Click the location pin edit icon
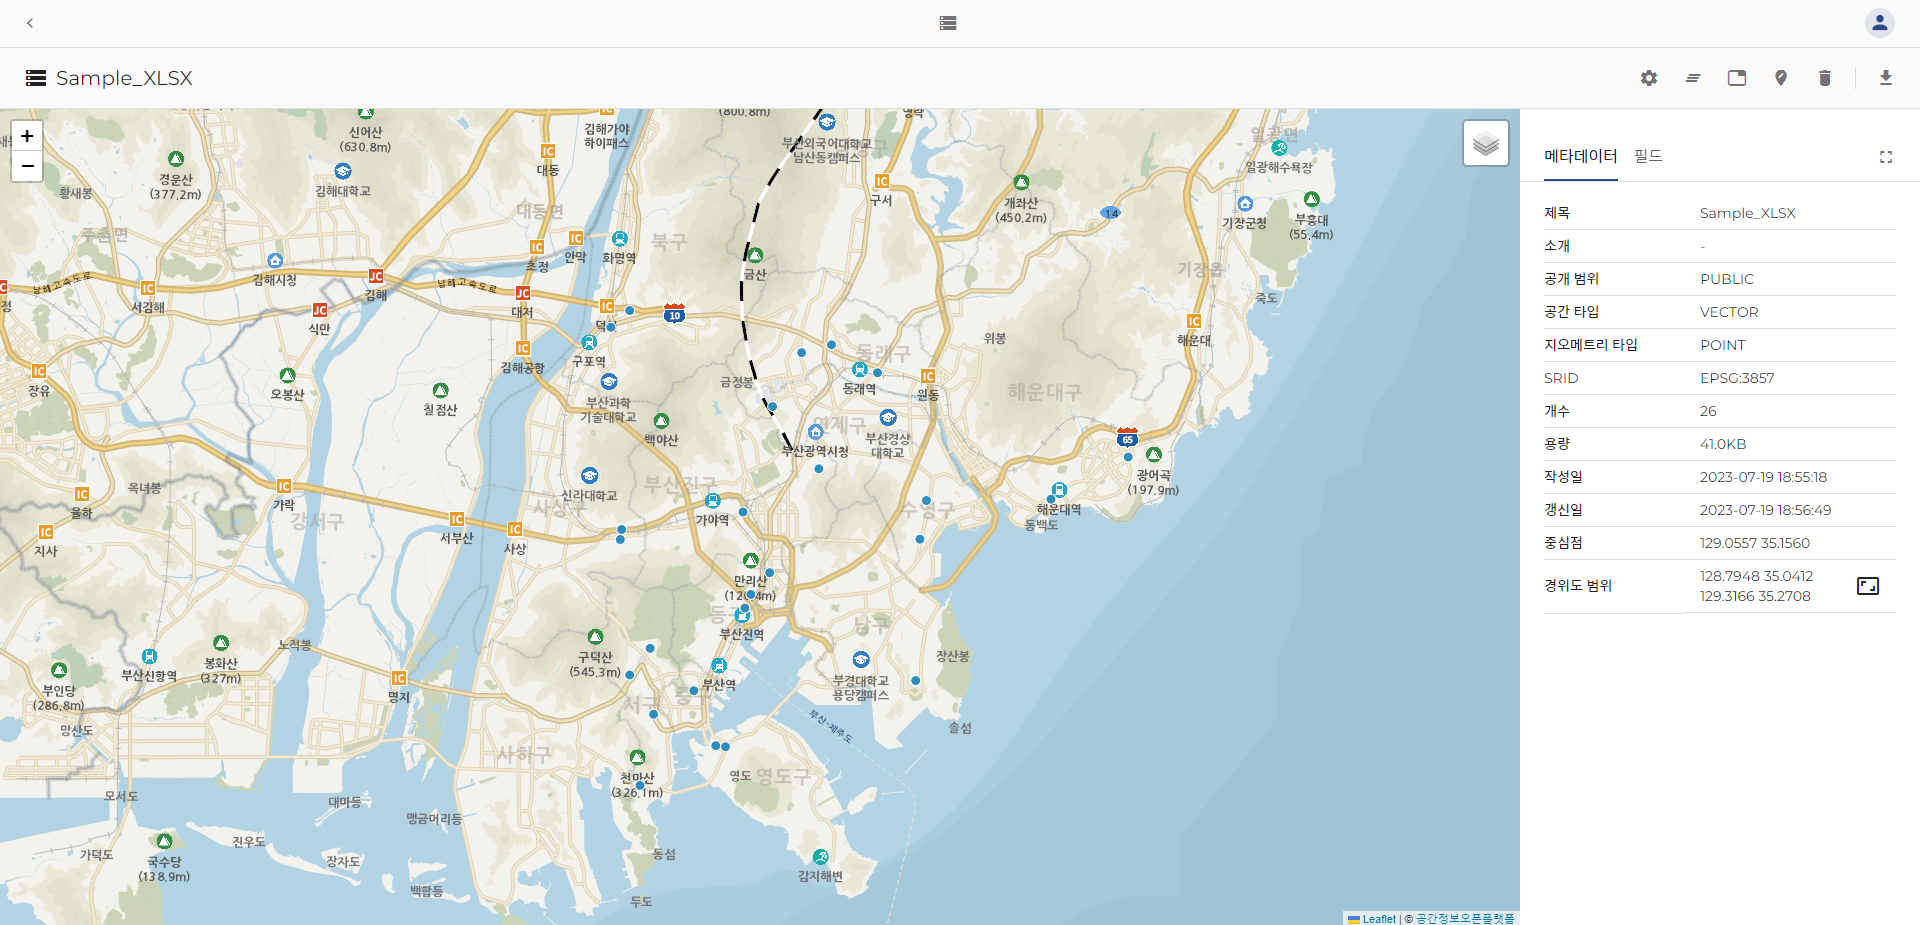1920x925 pixels. [x=1781, y=78]
